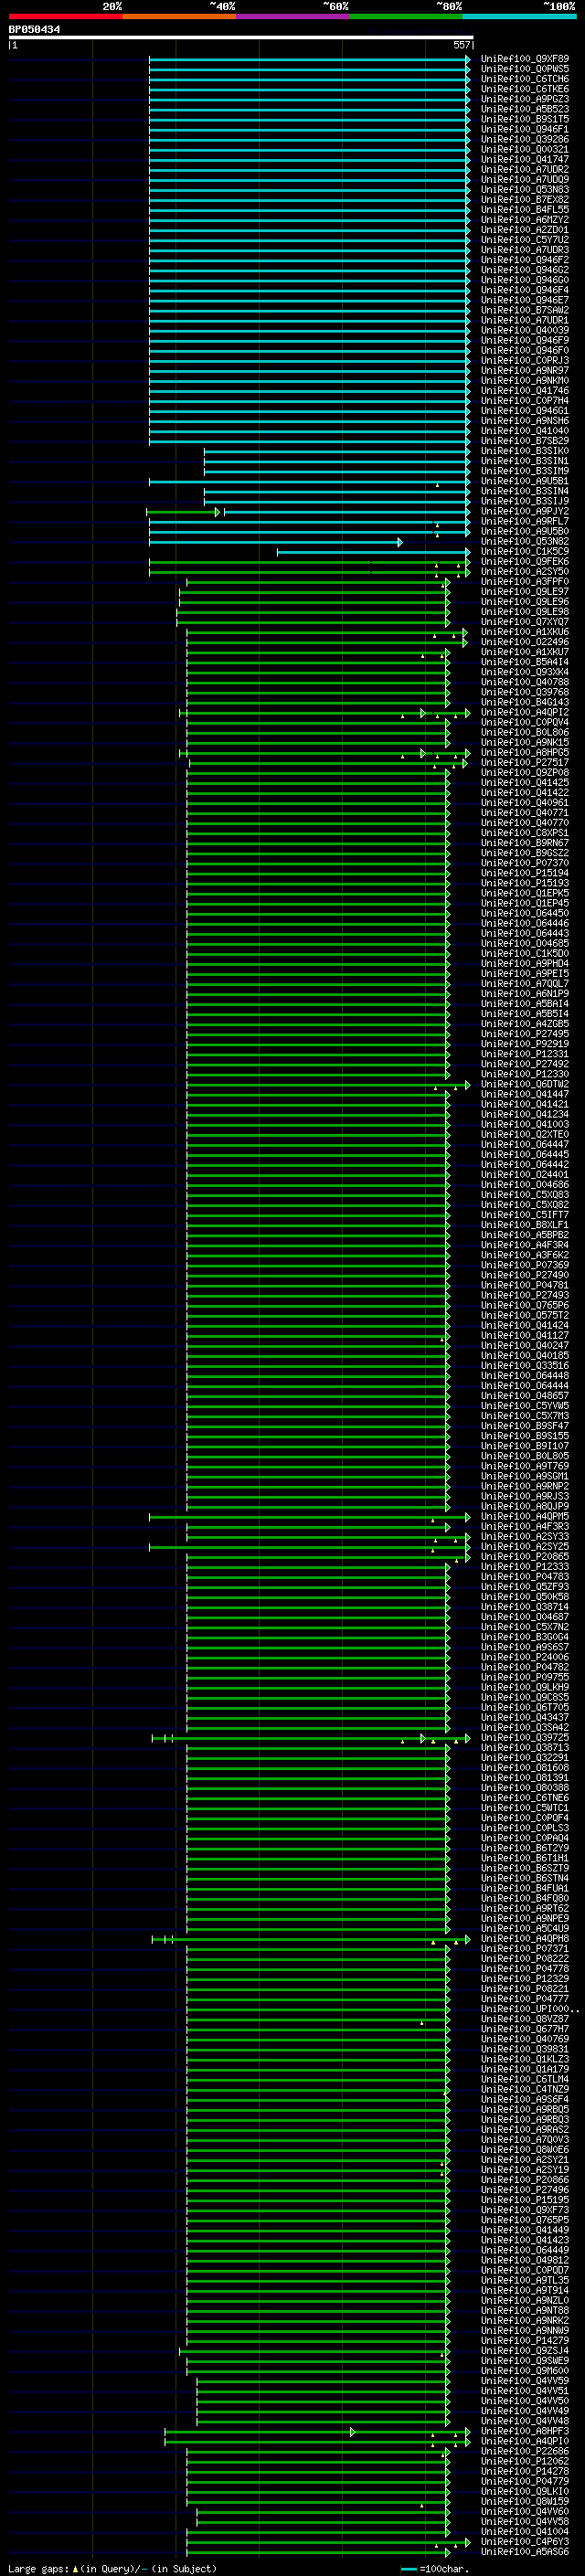Open hit UniRef100_P08222

tap(525, 1958)
